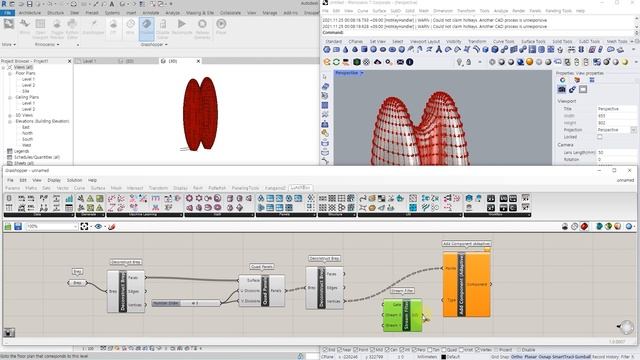Expand the Grasshopper panel dropdown in Revit ribbon

pyautogui.click(x=166, y=44)
